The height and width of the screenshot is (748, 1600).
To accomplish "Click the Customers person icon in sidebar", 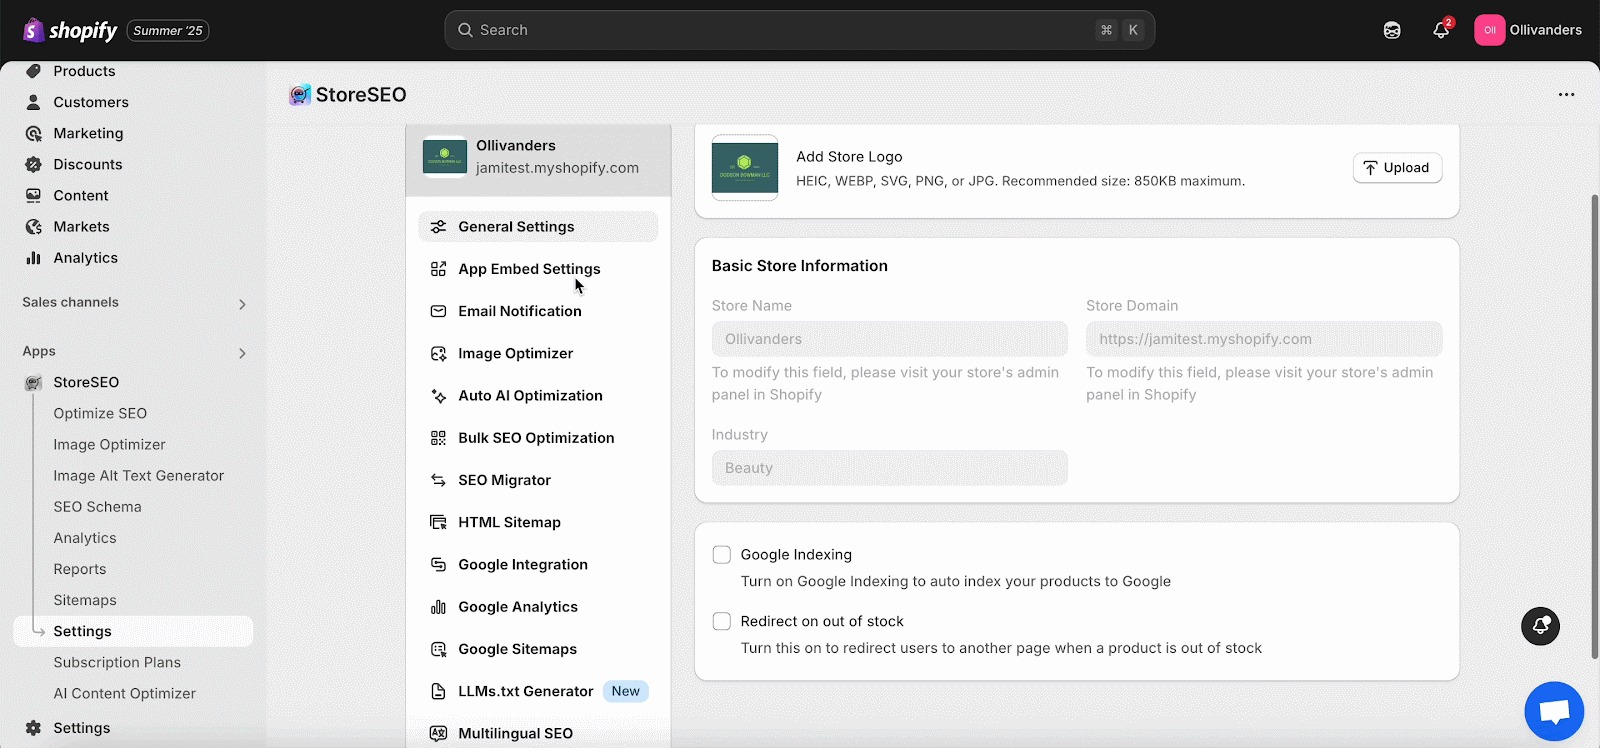I will [x=33, y=102].
